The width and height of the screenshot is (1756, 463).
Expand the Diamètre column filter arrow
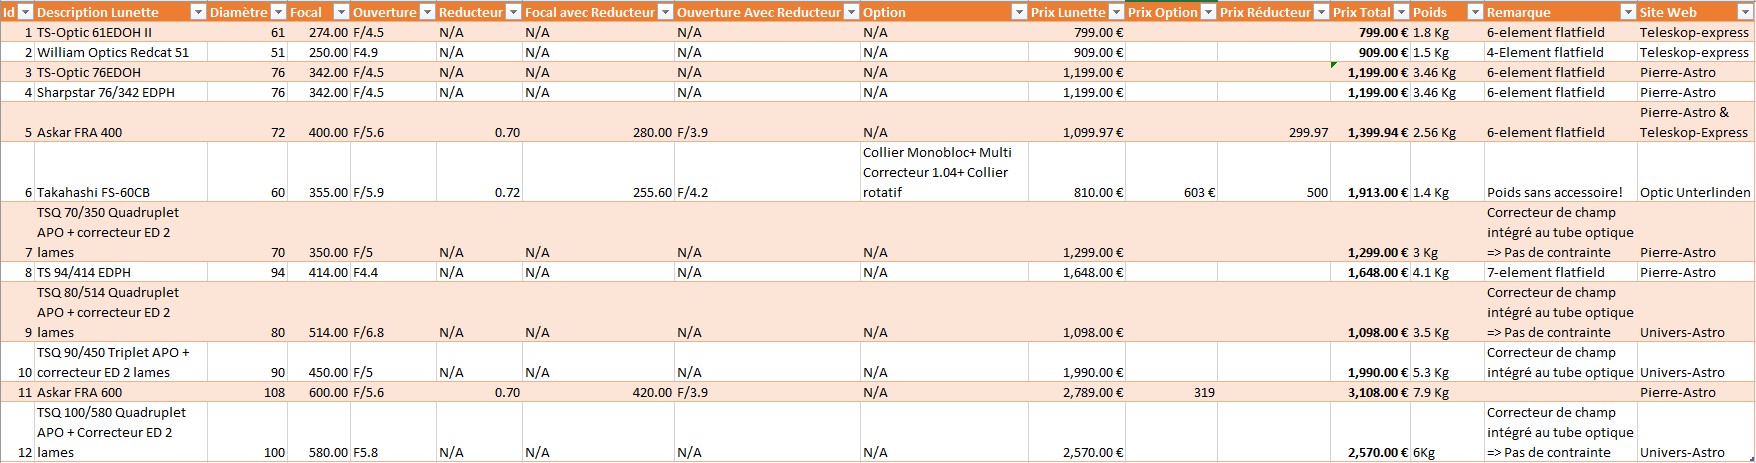coord(278,12)
